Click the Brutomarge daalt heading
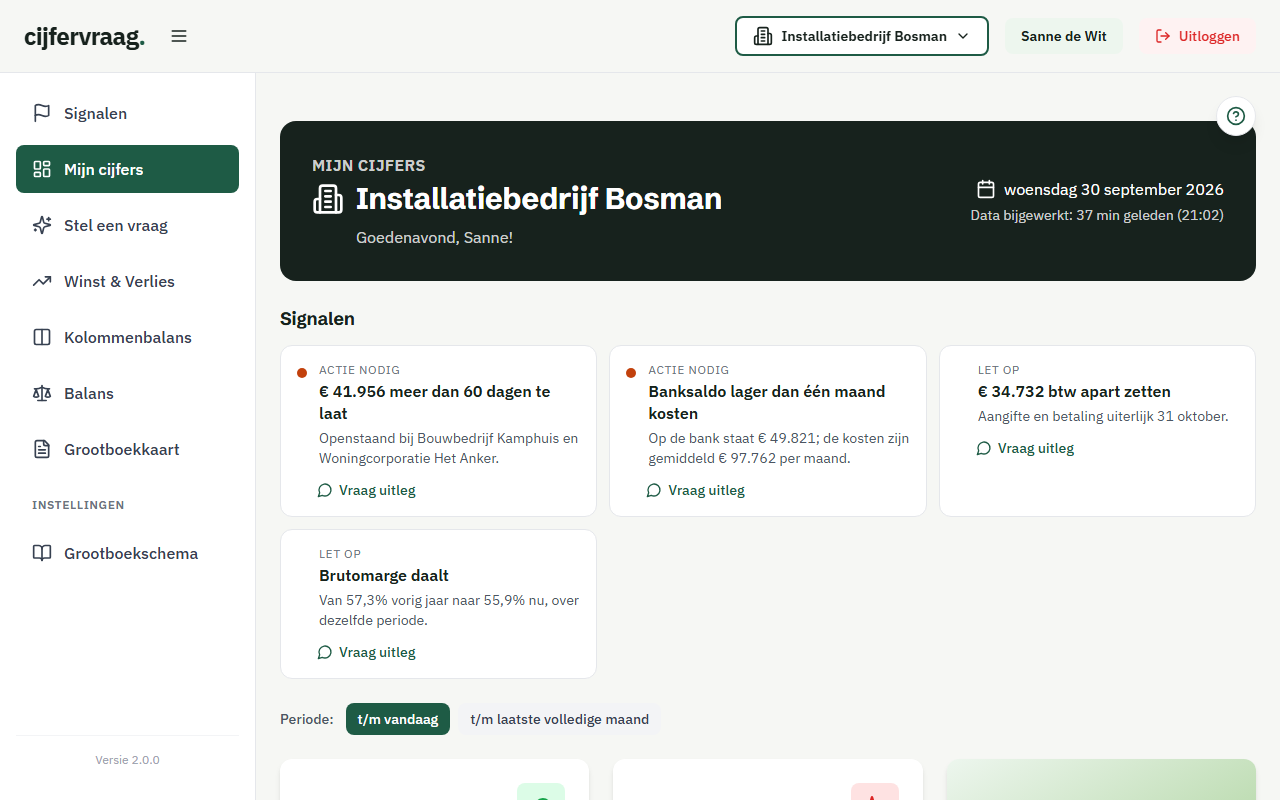The image size is (1280, 800). [x=384, y=575]
